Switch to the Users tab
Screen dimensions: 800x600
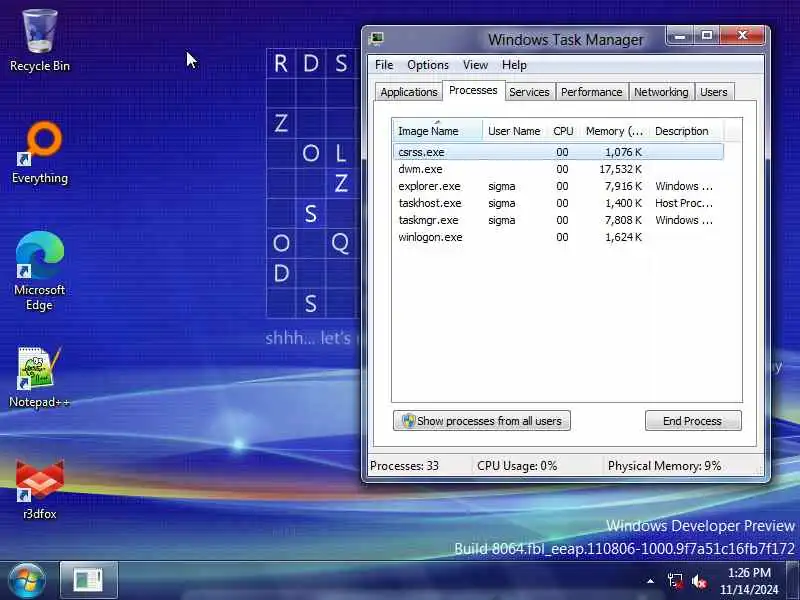coord(713,92)
